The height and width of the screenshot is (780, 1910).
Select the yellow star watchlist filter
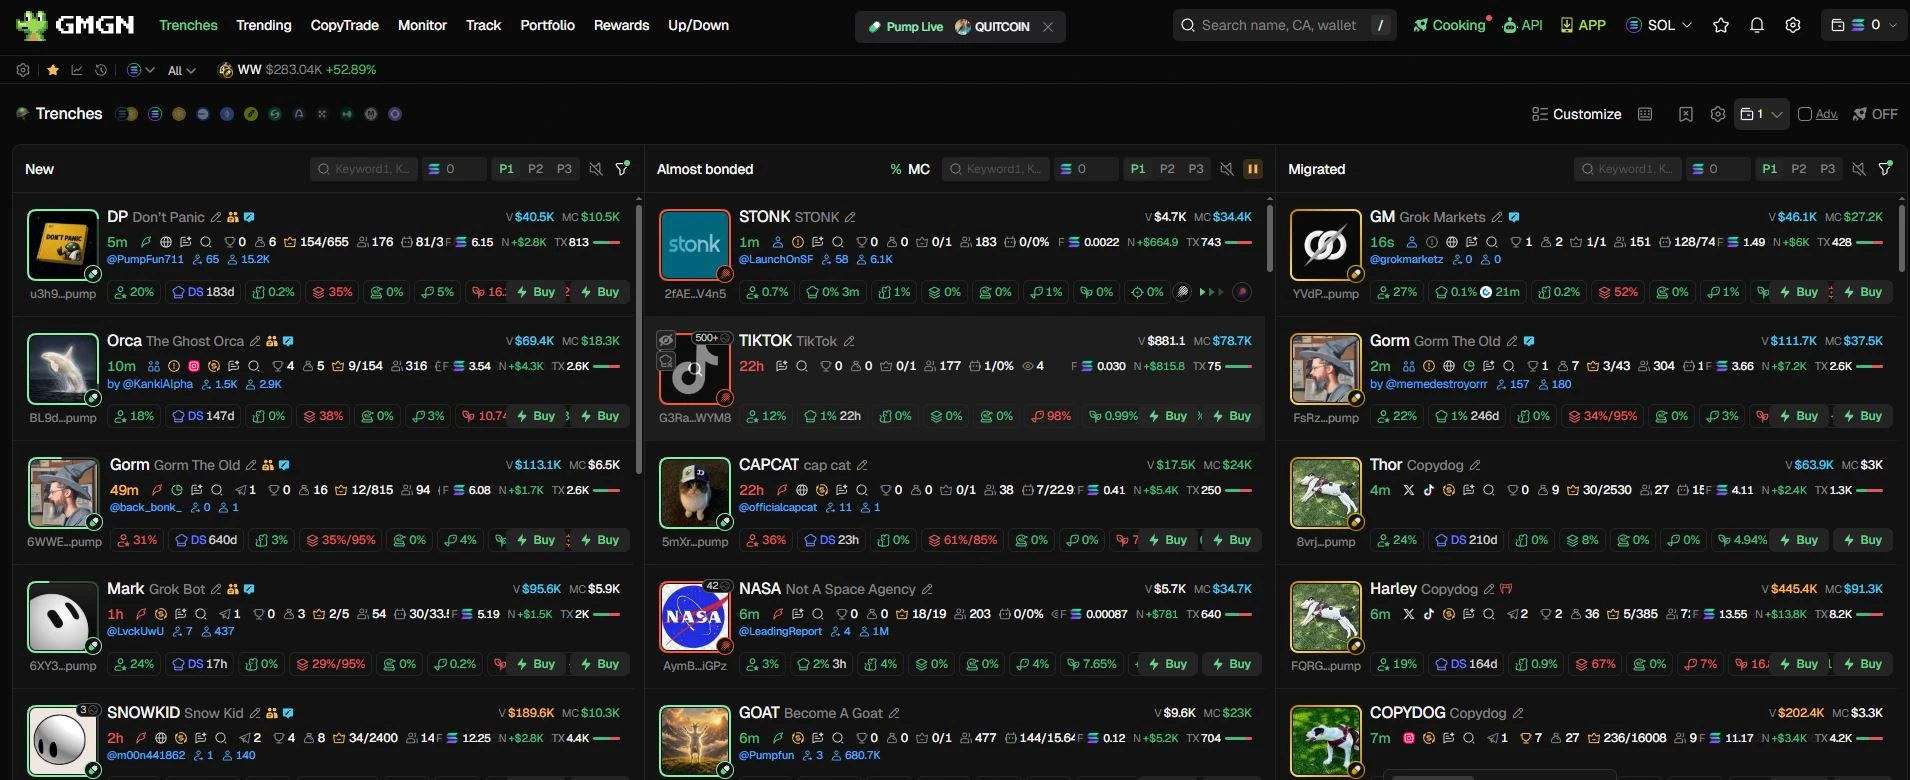click(53, 70)
